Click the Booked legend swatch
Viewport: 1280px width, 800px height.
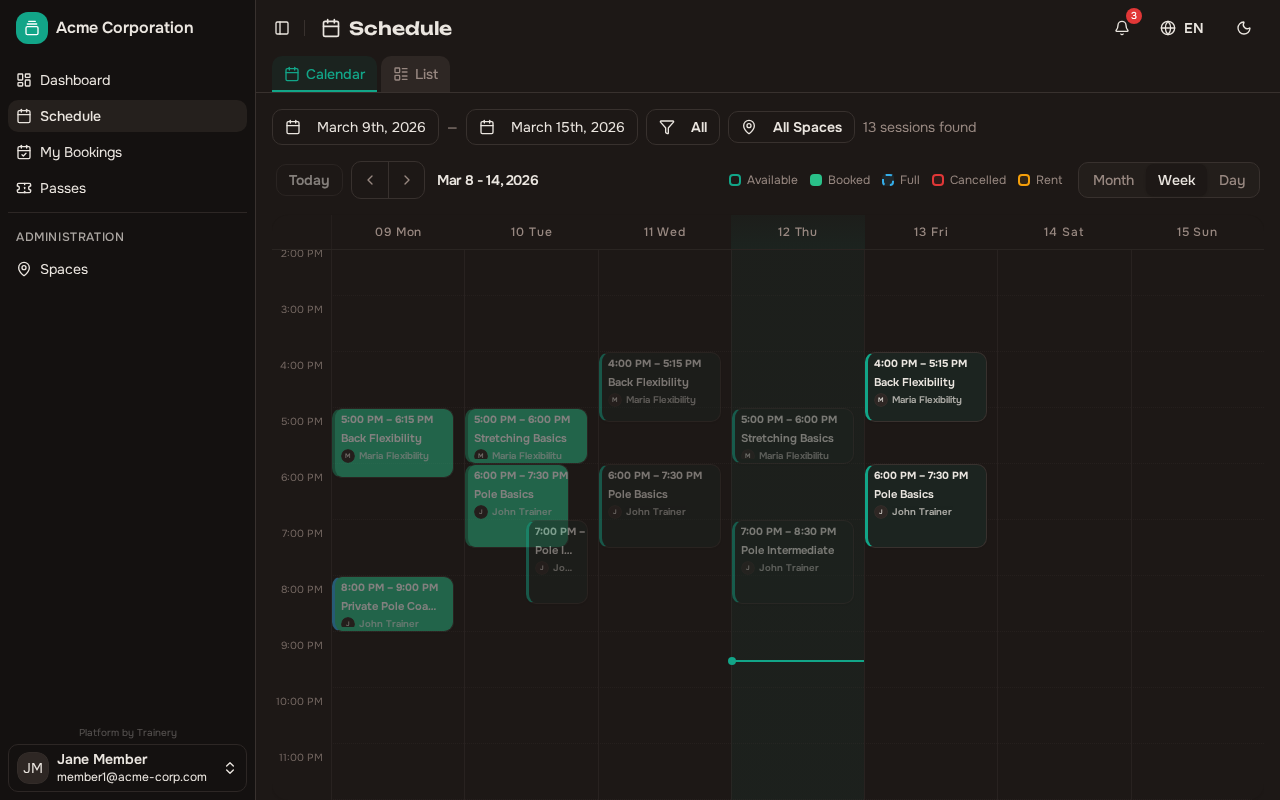point(816,180)
